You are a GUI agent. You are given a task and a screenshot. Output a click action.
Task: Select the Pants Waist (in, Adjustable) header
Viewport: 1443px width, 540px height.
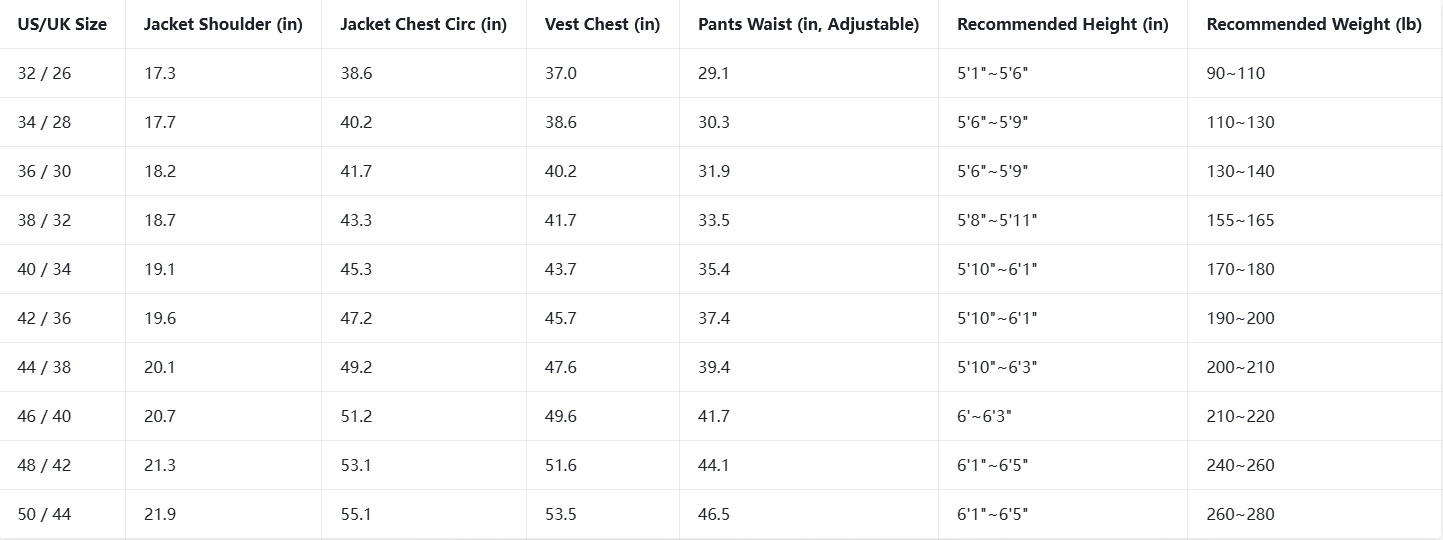(808, 24)
